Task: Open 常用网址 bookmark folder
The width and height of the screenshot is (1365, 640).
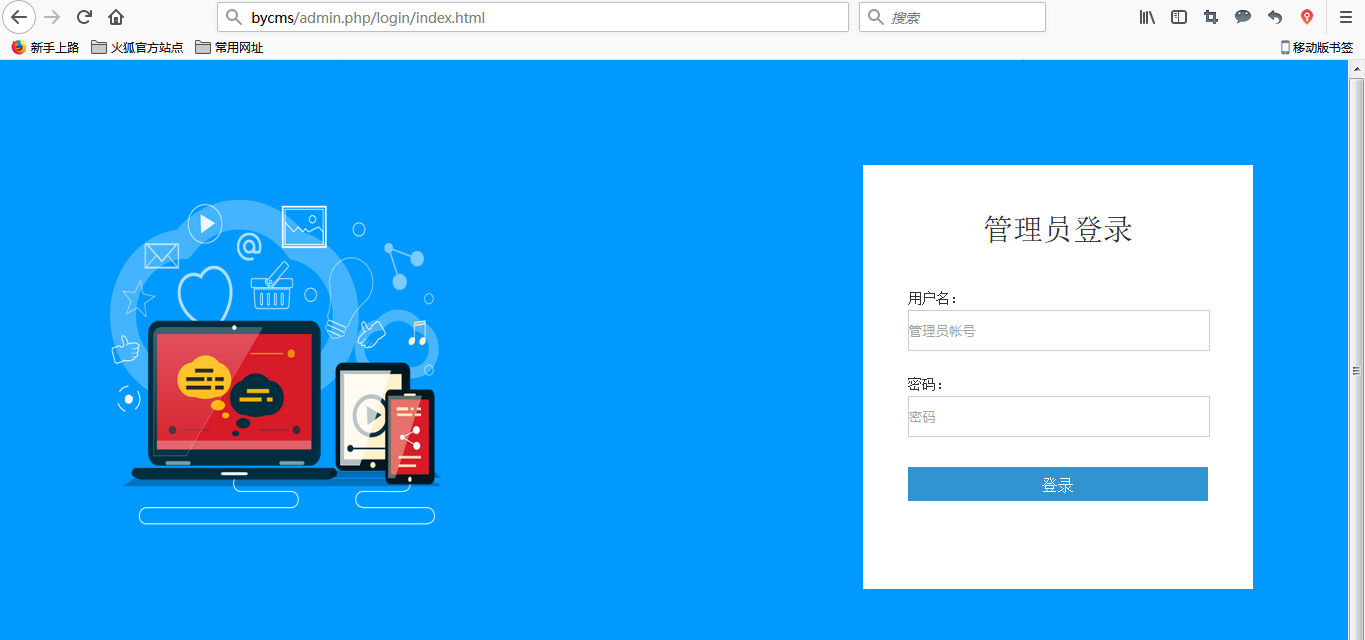Action: (229, 47)
